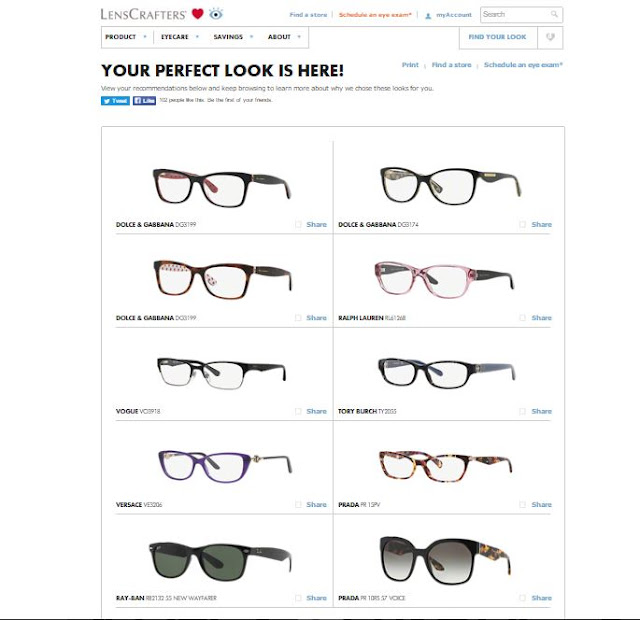Expand the Product menu dropdown
Image resolution: width=640 pixels, height=620 pixels.
126,37
